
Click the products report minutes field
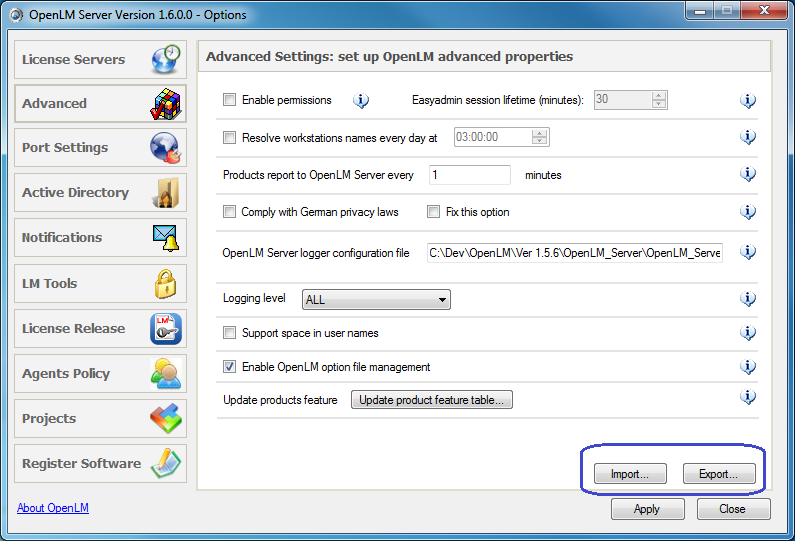[x=469, y=175]
